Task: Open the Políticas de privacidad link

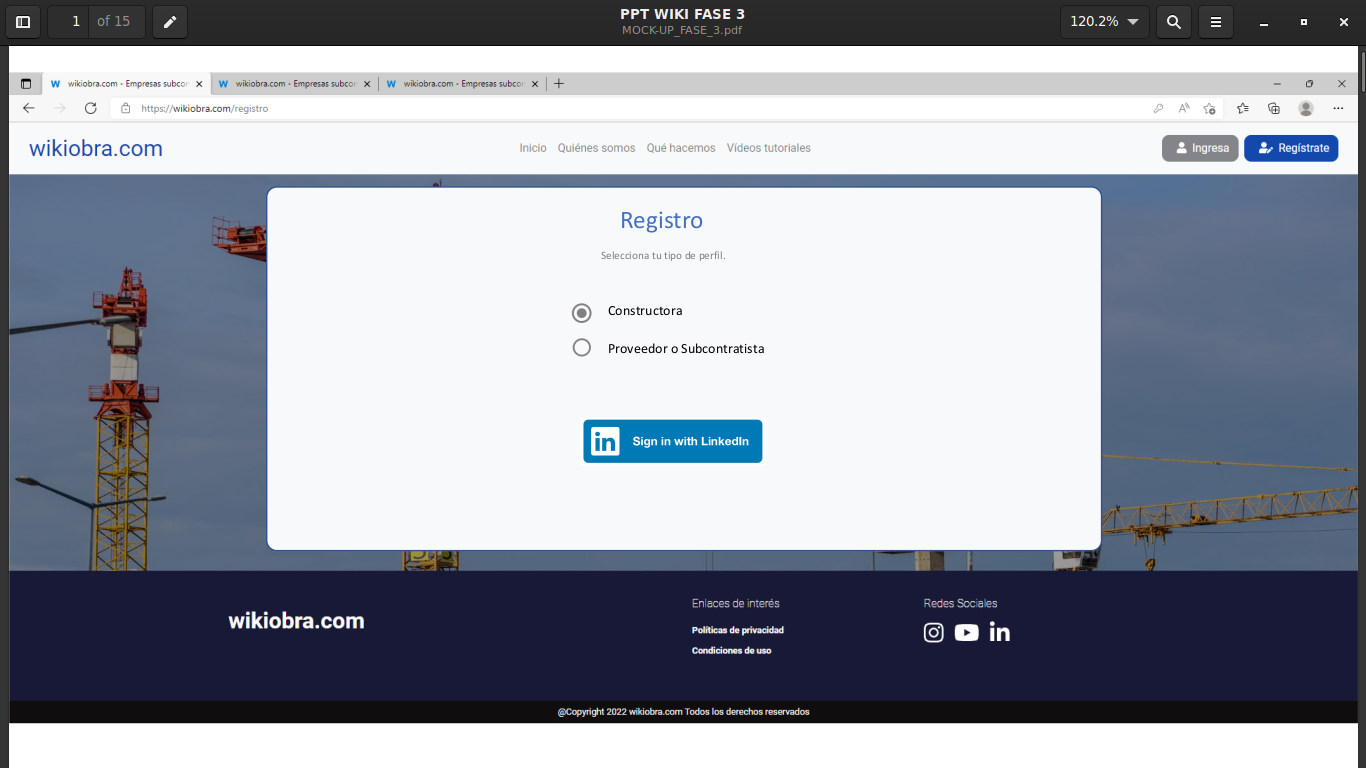Action: [738, 630]
